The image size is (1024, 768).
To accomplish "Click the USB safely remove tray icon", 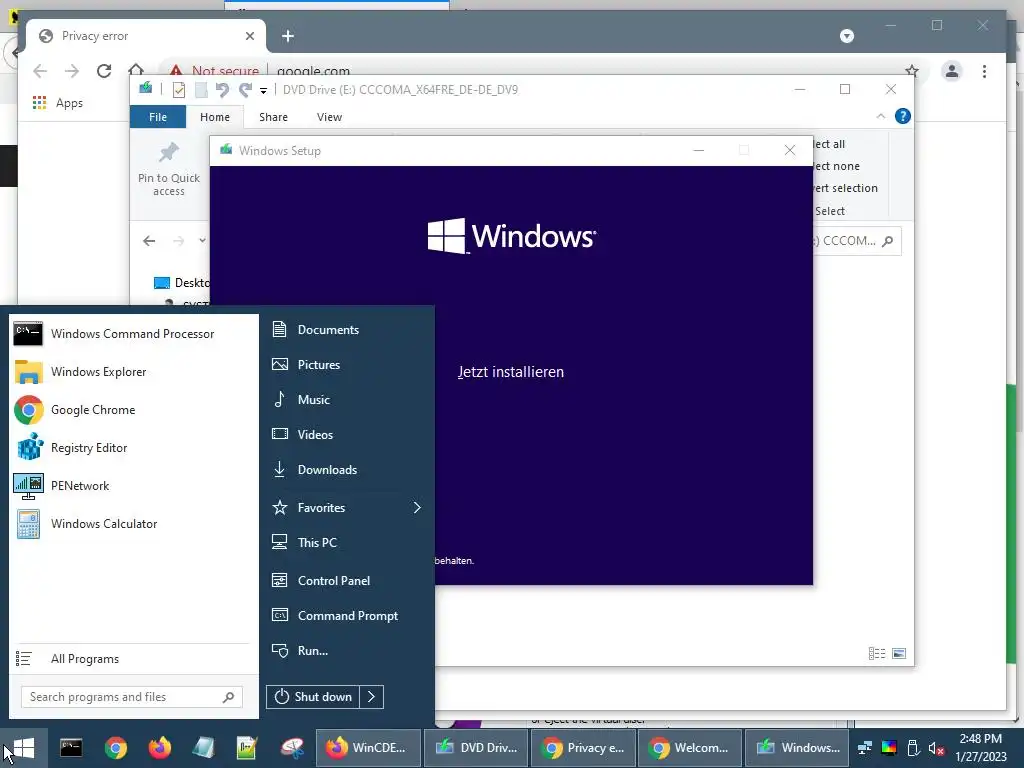I will (913, 748).
